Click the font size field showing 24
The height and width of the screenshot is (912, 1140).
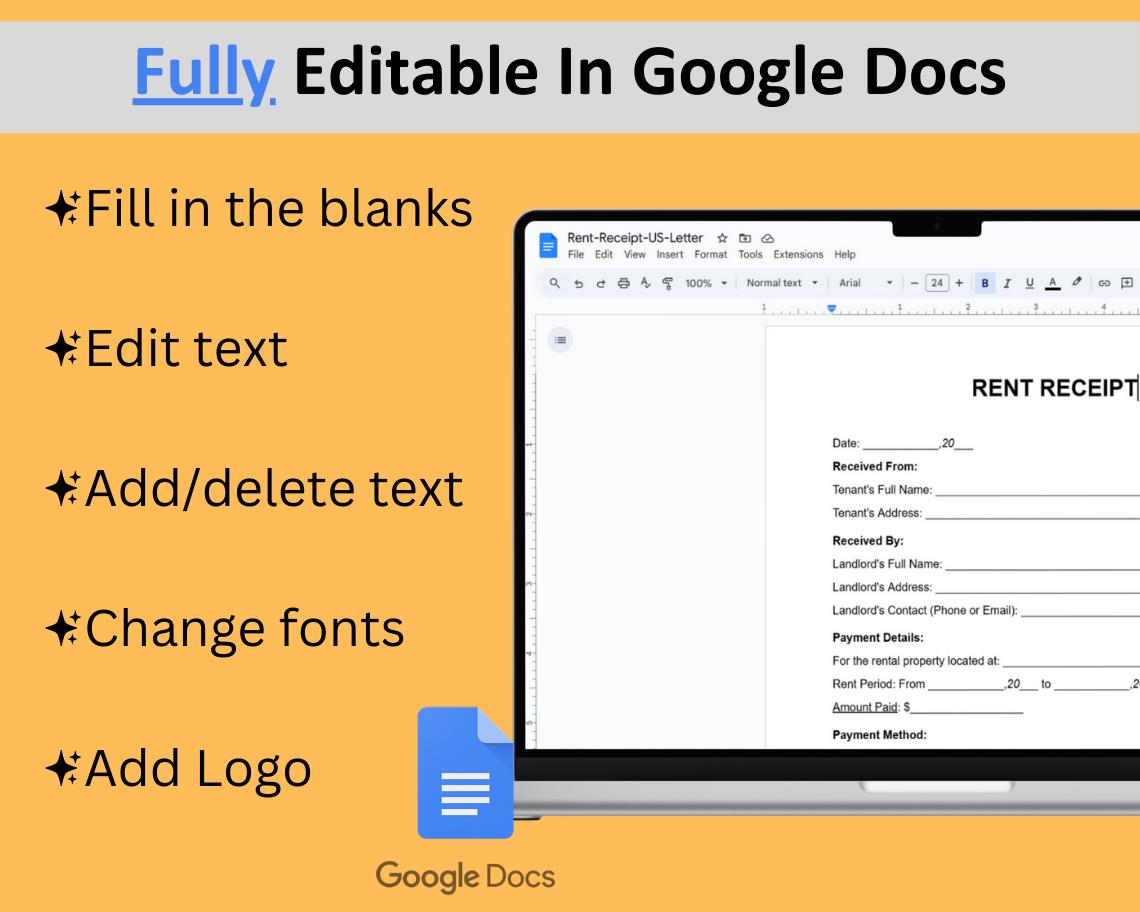click(936, 283)
